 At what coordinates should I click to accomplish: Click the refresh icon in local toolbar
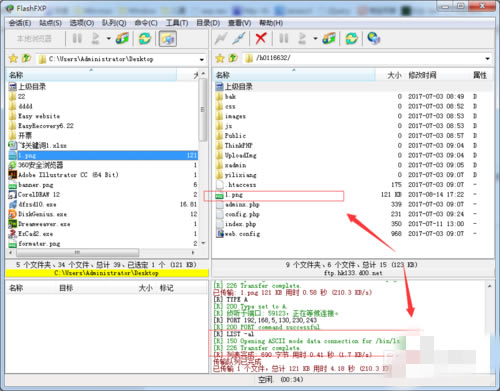(x=145, y=38)
